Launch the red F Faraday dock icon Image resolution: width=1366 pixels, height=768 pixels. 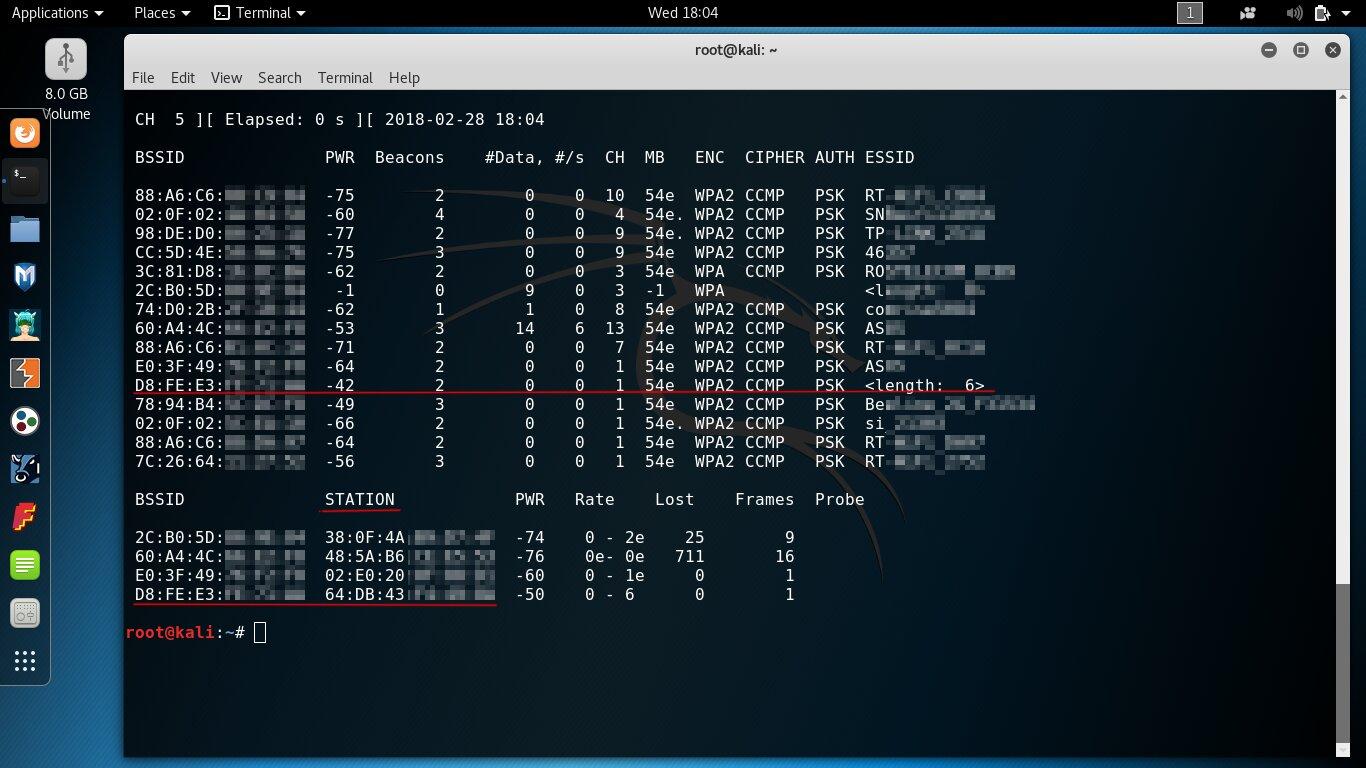pos(25,517)
